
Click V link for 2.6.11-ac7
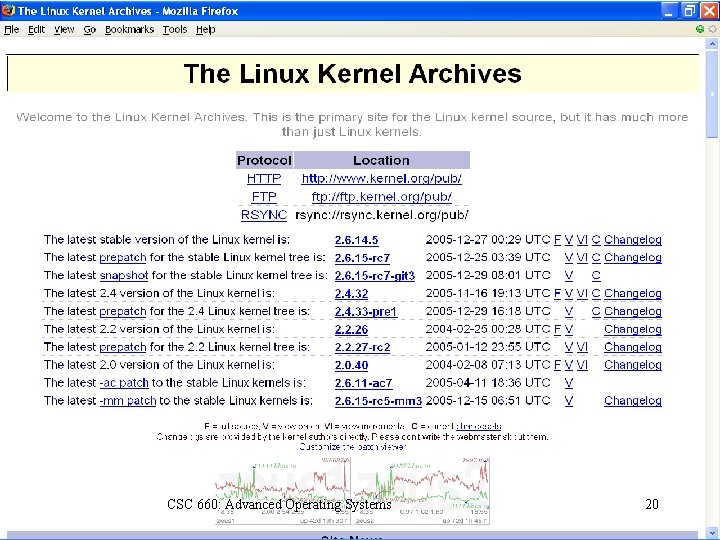pyautogui.click(x=569, y=383)
